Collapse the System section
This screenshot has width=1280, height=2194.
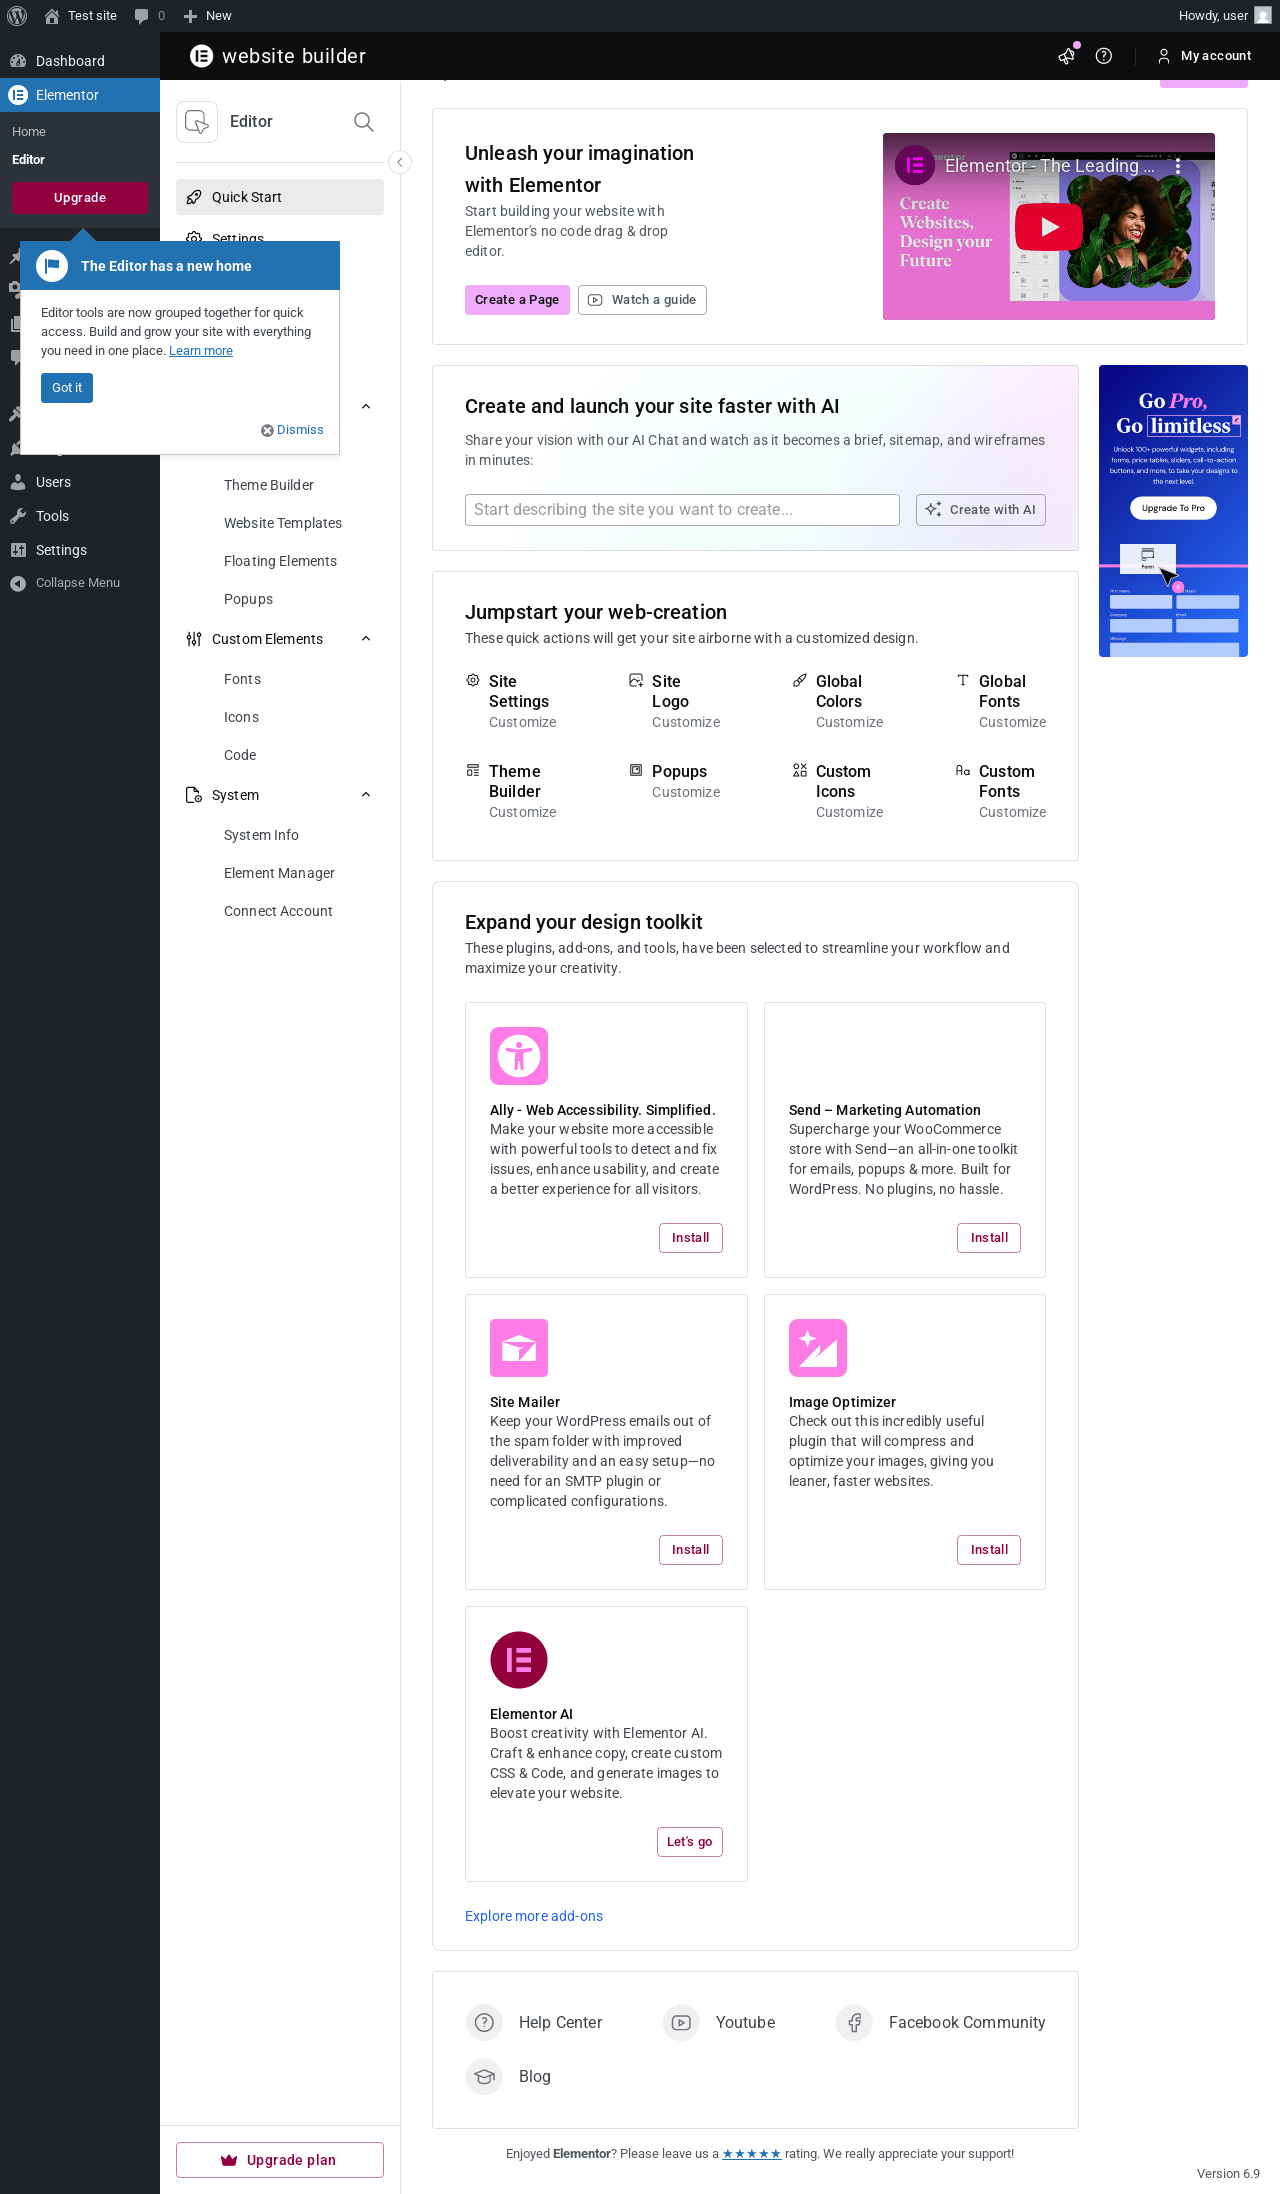[x=366, y=795]
